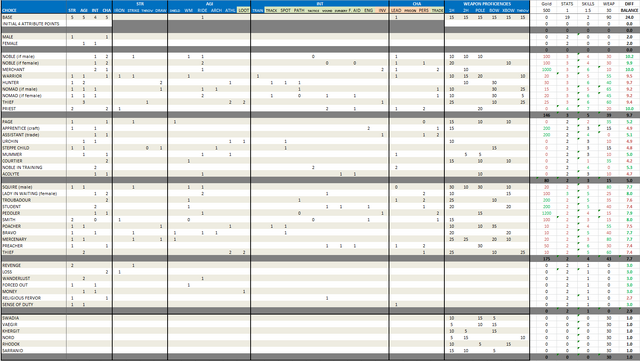The image size is (640, 361).
Task: Click the PERS skill column header
Action: click(x=424, y=10)
